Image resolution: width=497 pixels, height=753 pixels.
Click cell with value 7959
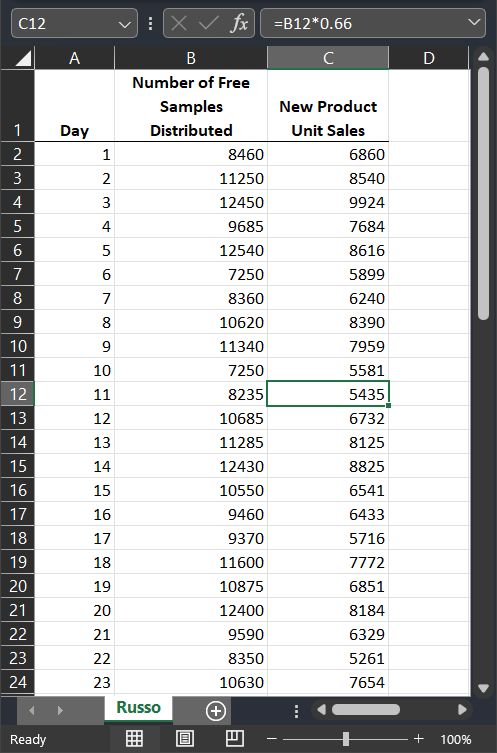(328, 346)
